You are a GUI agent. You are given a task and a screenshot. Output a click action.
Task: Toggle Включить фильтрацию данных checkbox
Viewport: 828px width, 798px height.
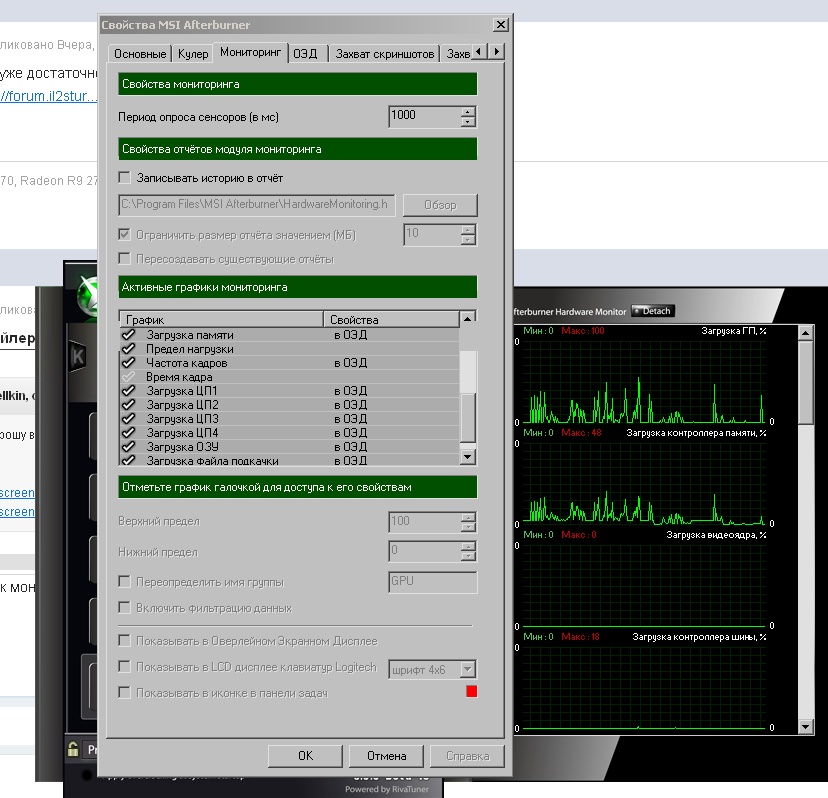click(125, 607)
